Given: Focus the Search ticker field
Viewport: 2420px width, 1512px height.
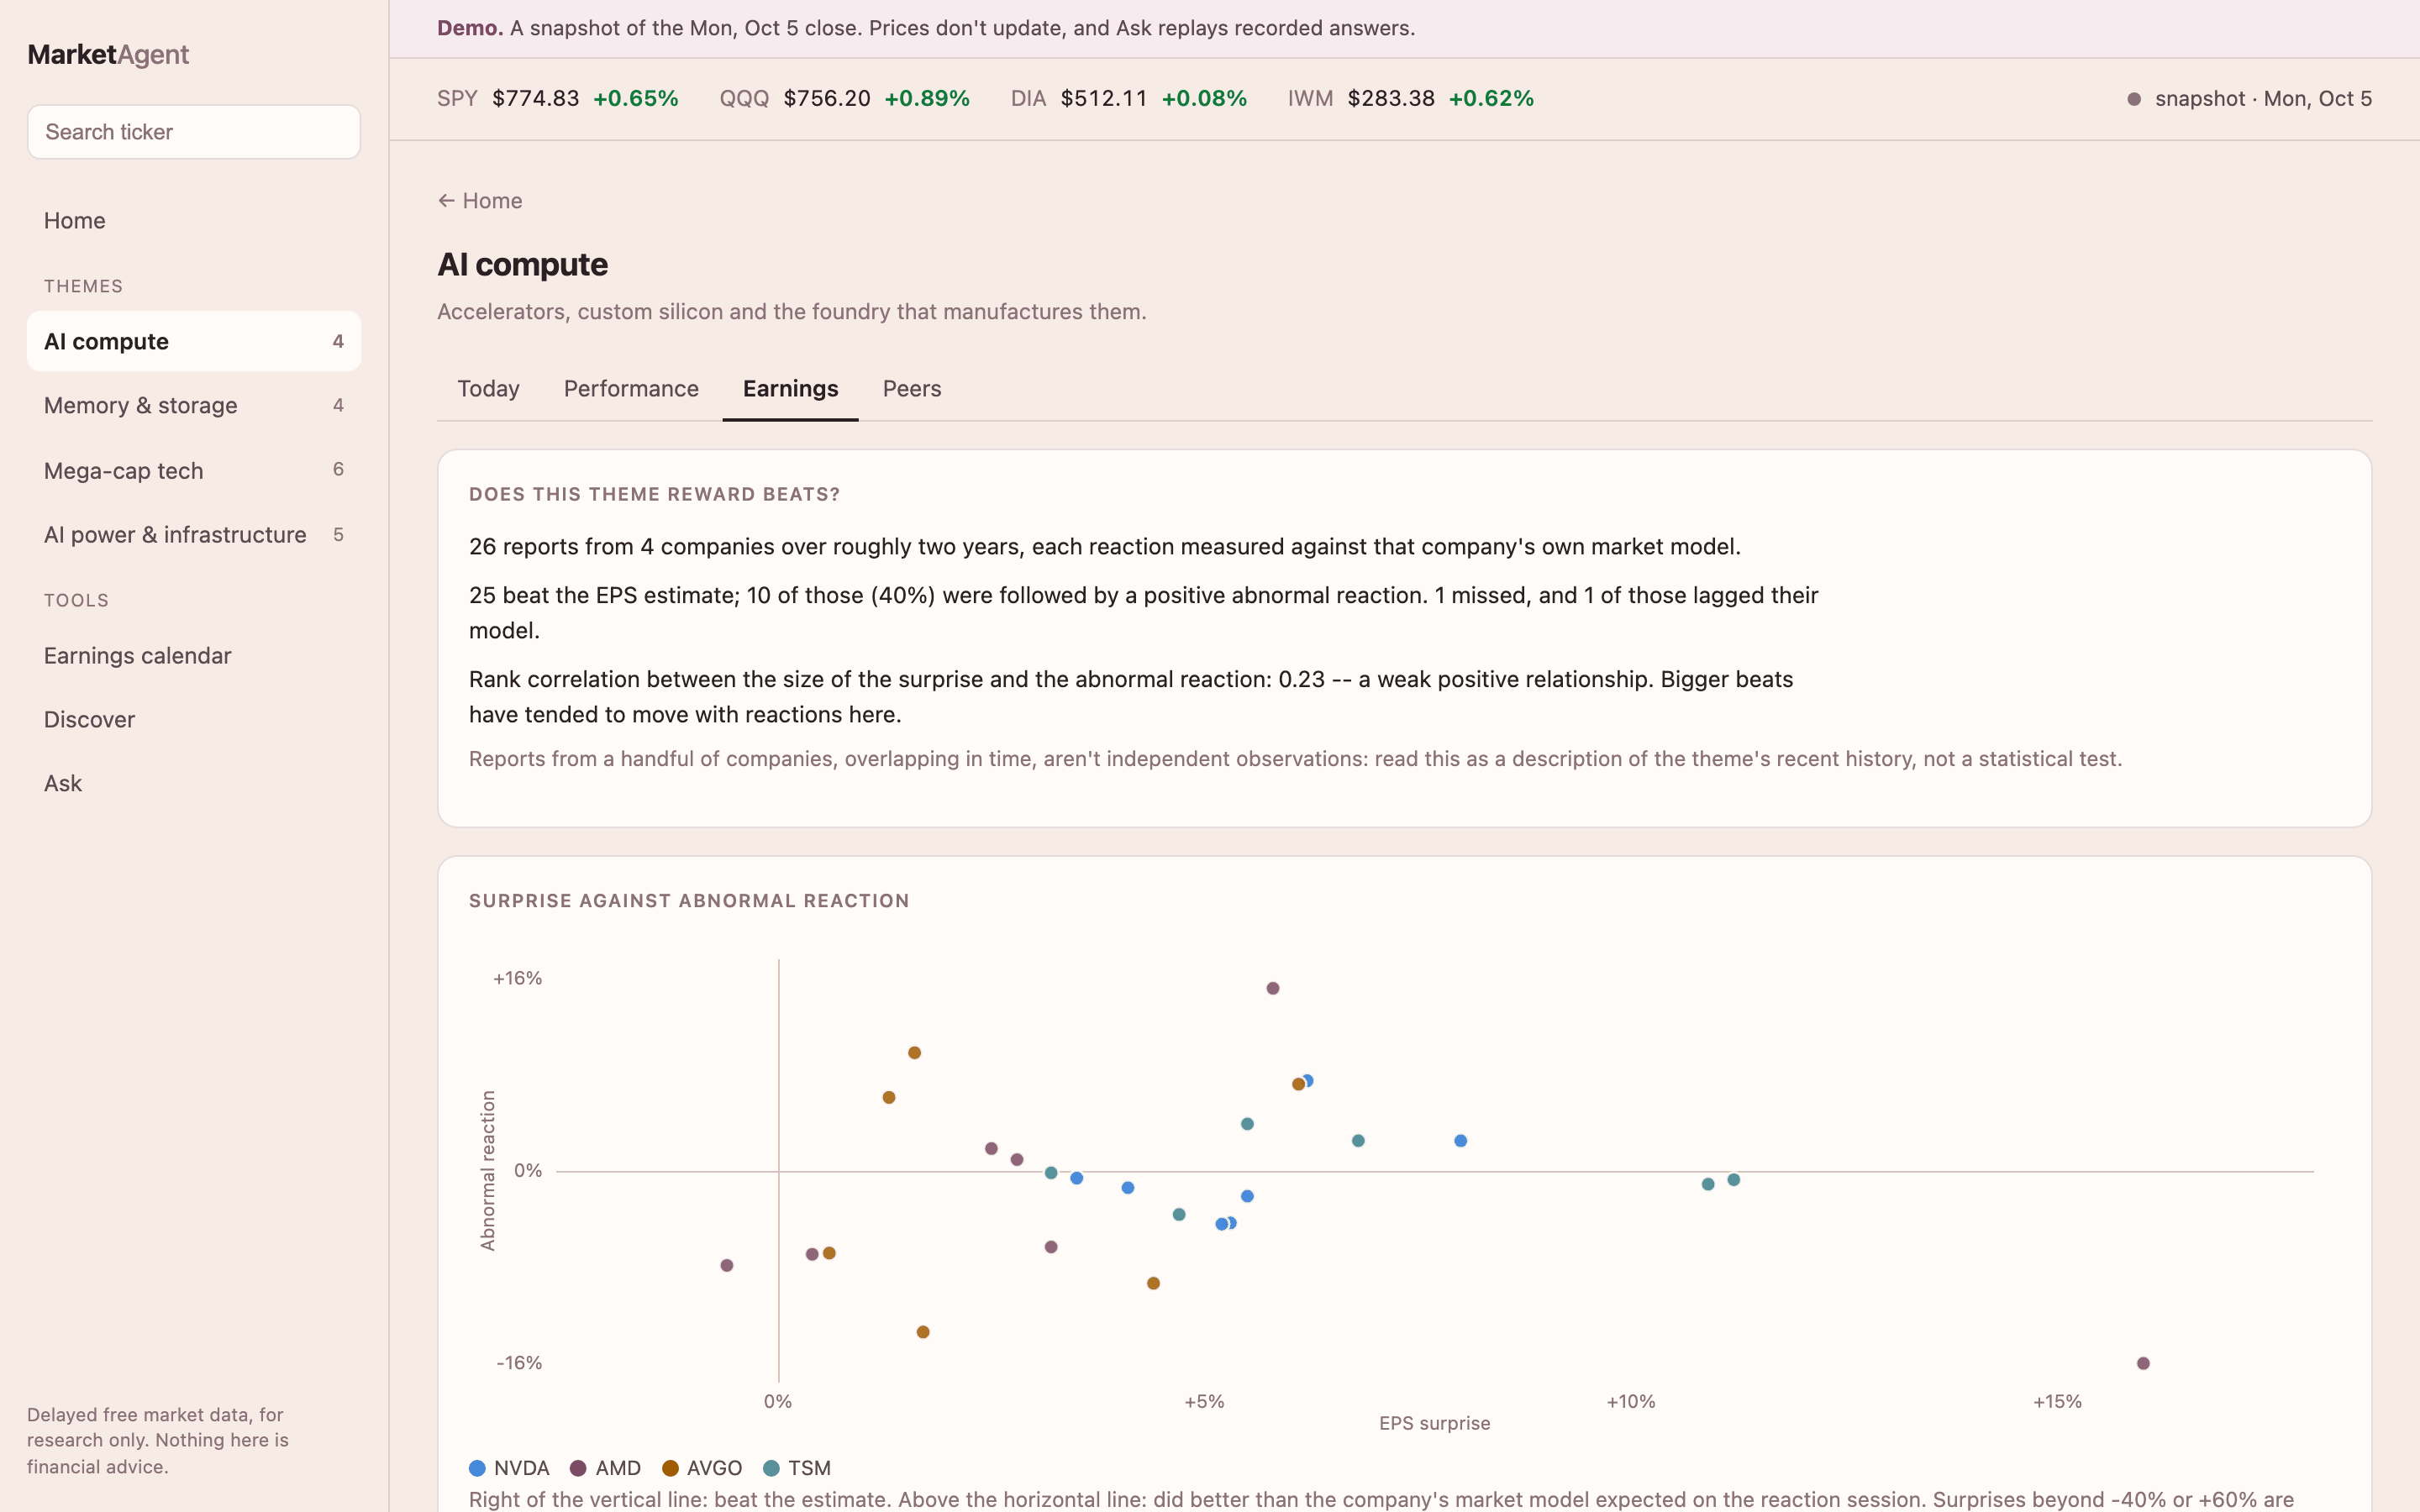Looking at the screenshot, I should (194, 132).
